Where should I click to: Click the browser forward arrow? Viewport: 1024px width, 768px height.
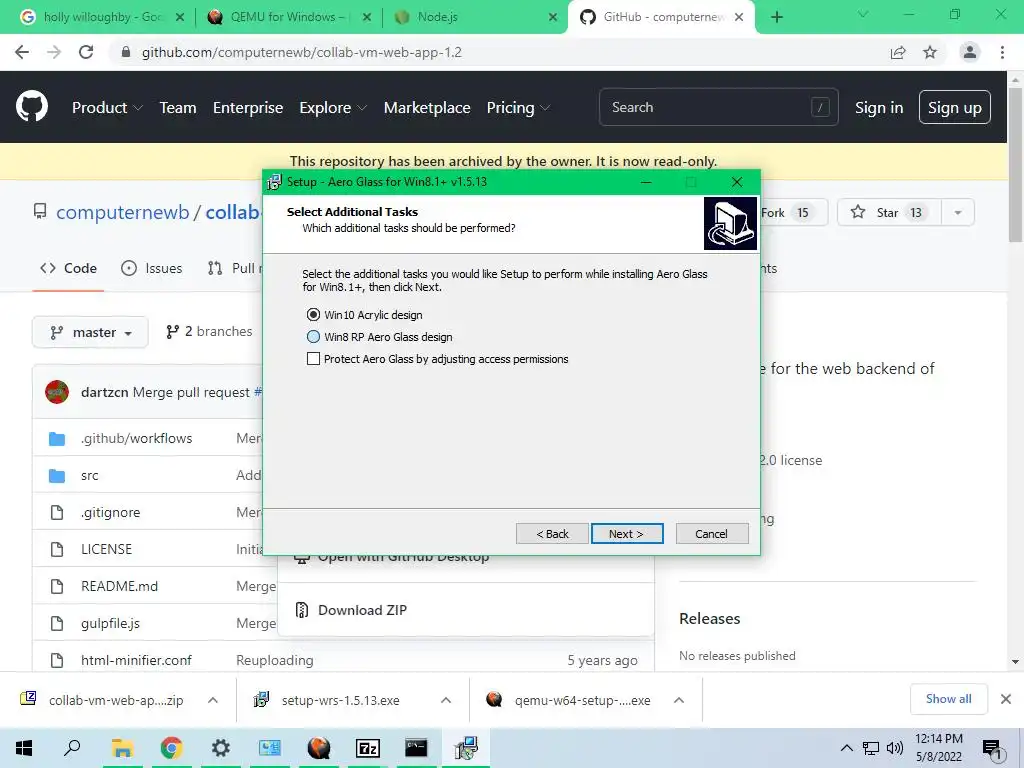tap(54, 52)
